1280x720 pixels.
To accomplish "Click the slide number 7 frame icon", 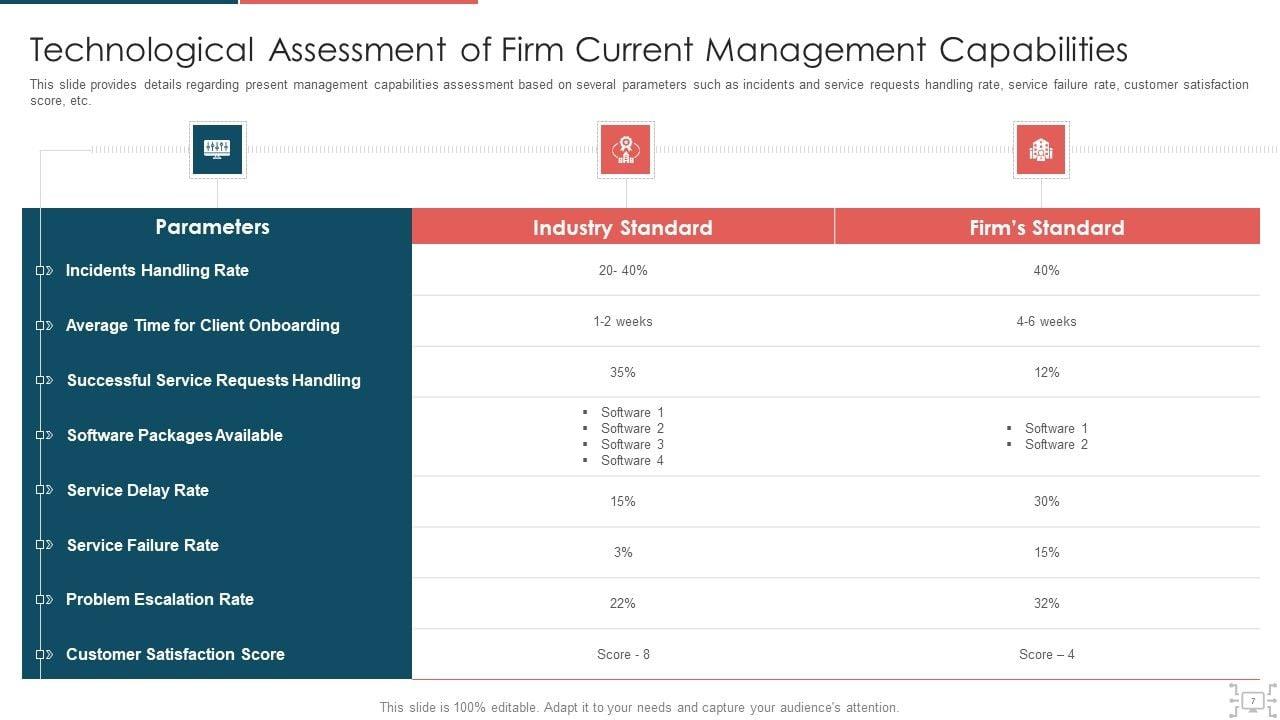I will [1252, 701].
